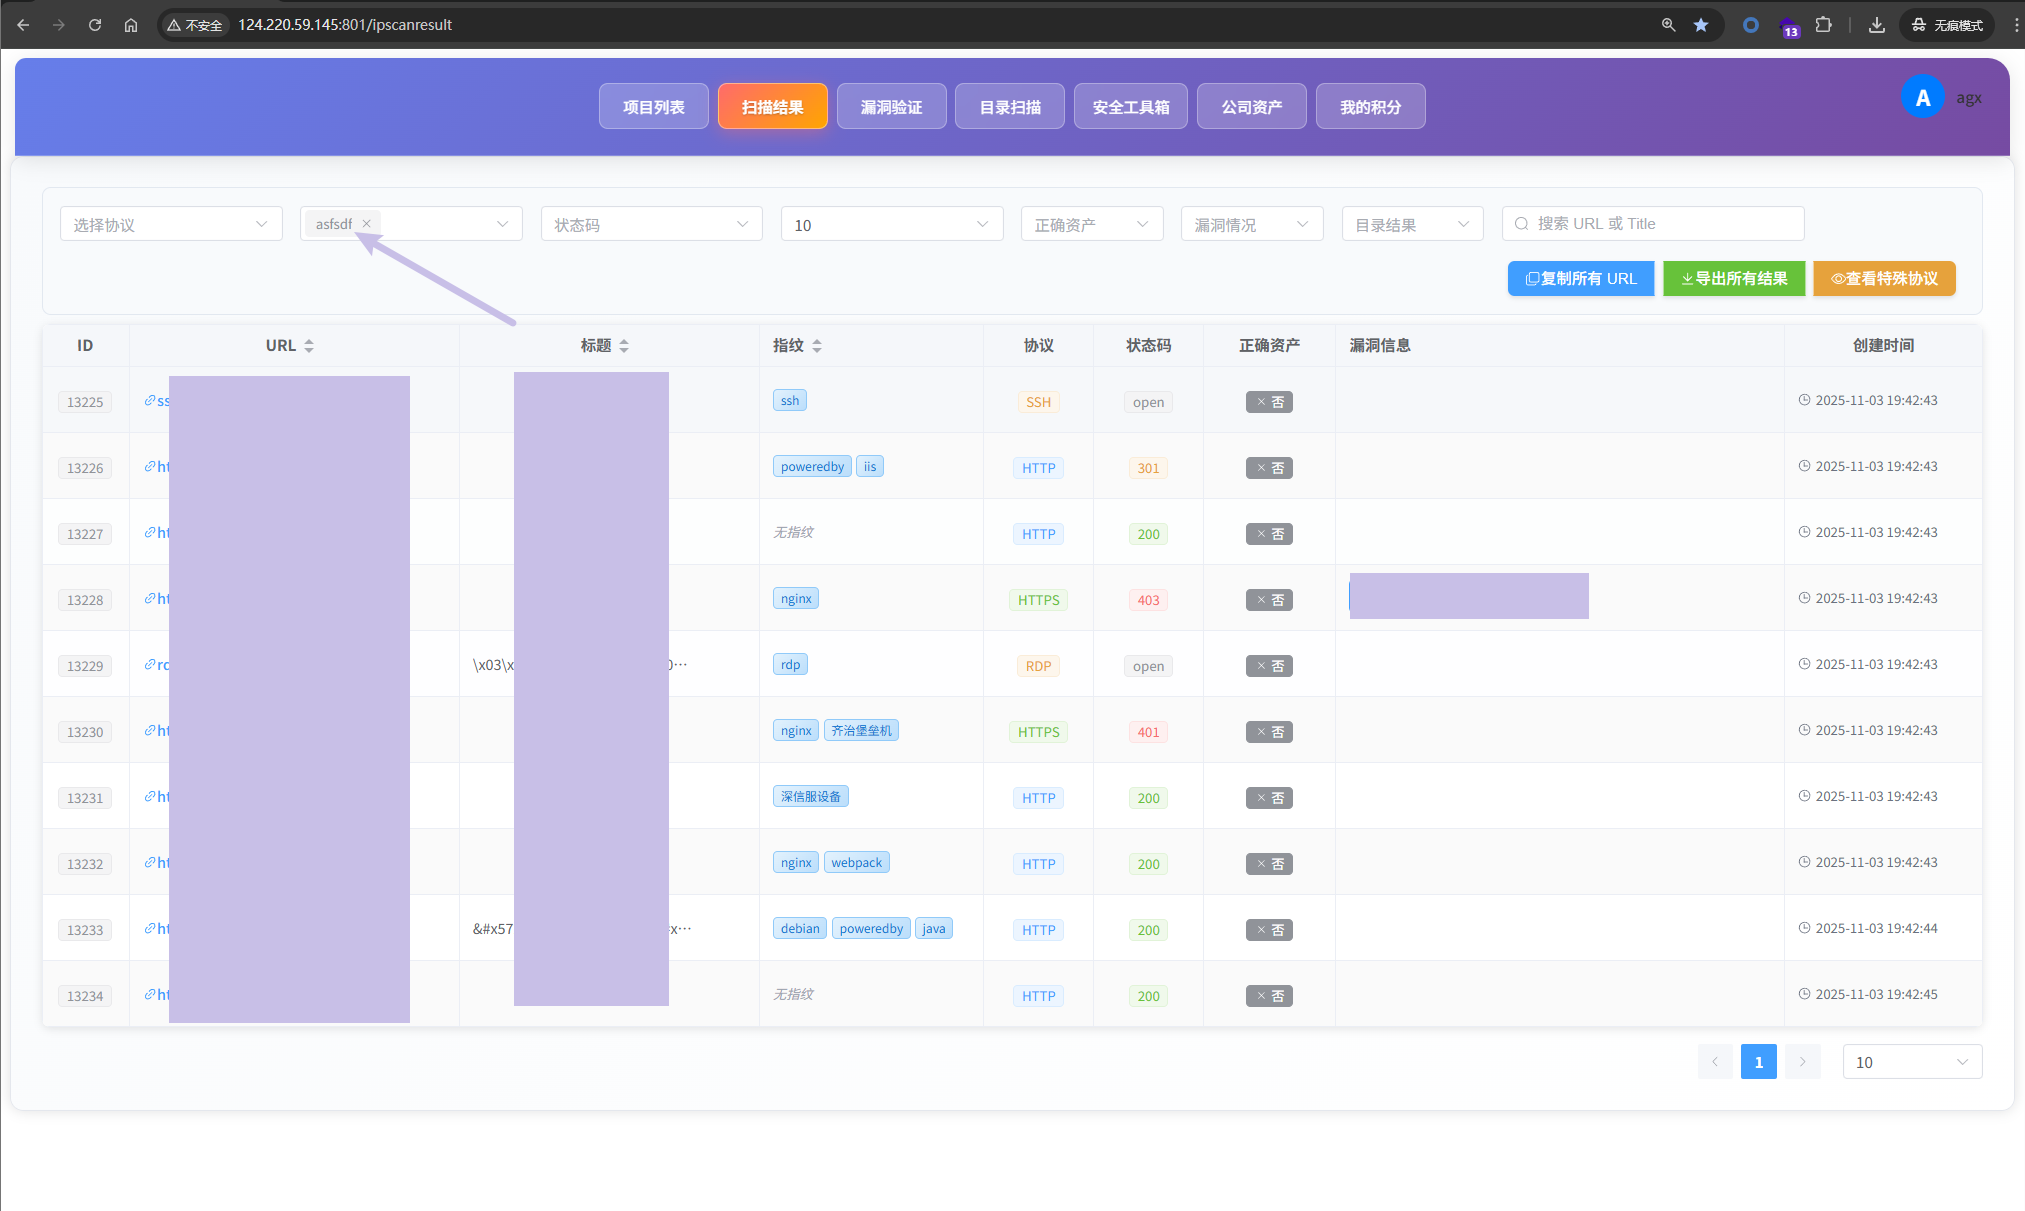Open browser extensions puzzle icon

click(x=1823, y=25)
